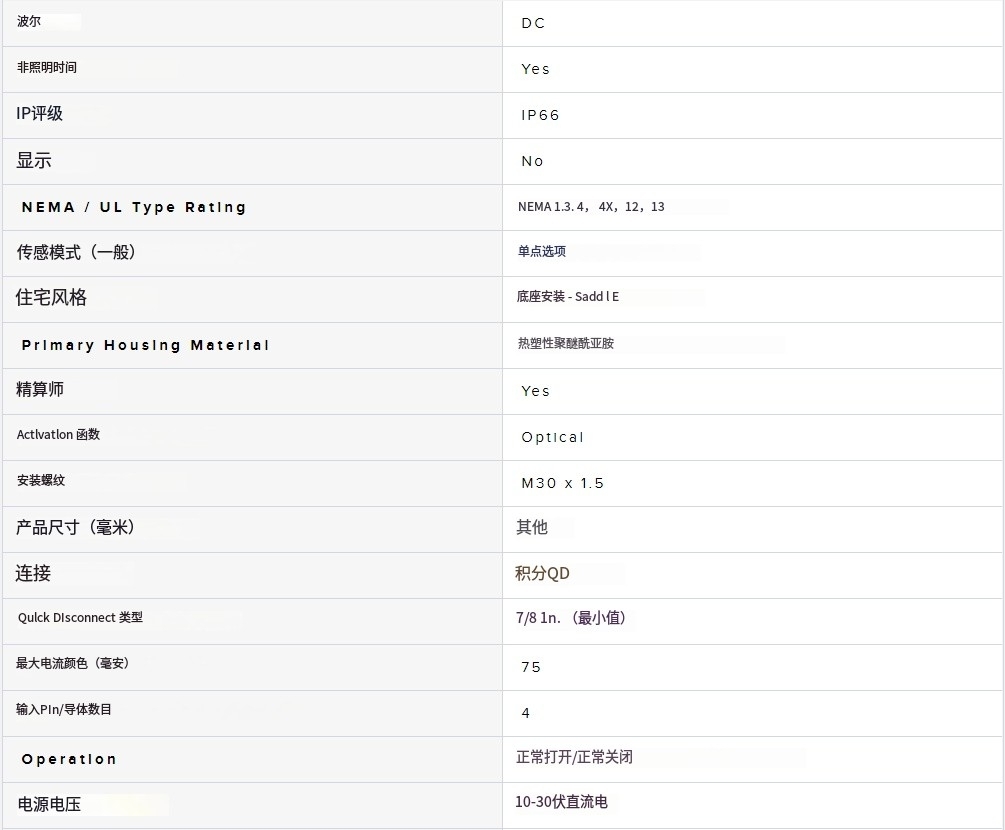
Task: Select the 电源电压 row label
Action: 48,804
